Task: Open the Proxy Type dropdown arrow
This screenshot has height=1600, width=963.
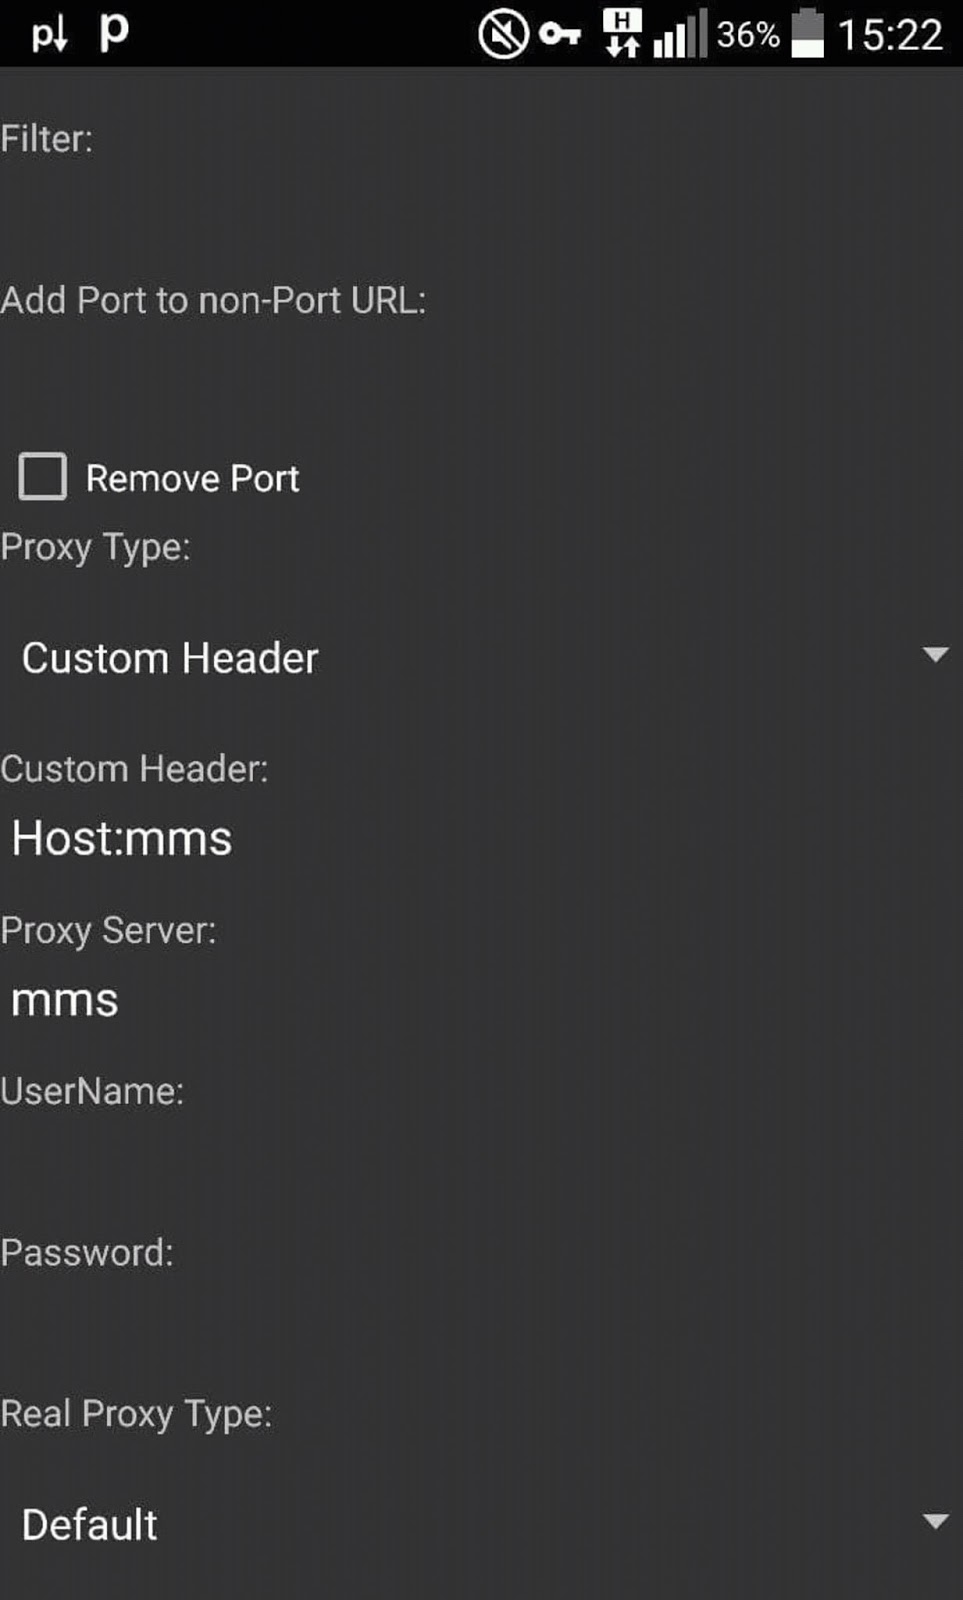Action: click(935, 655)
